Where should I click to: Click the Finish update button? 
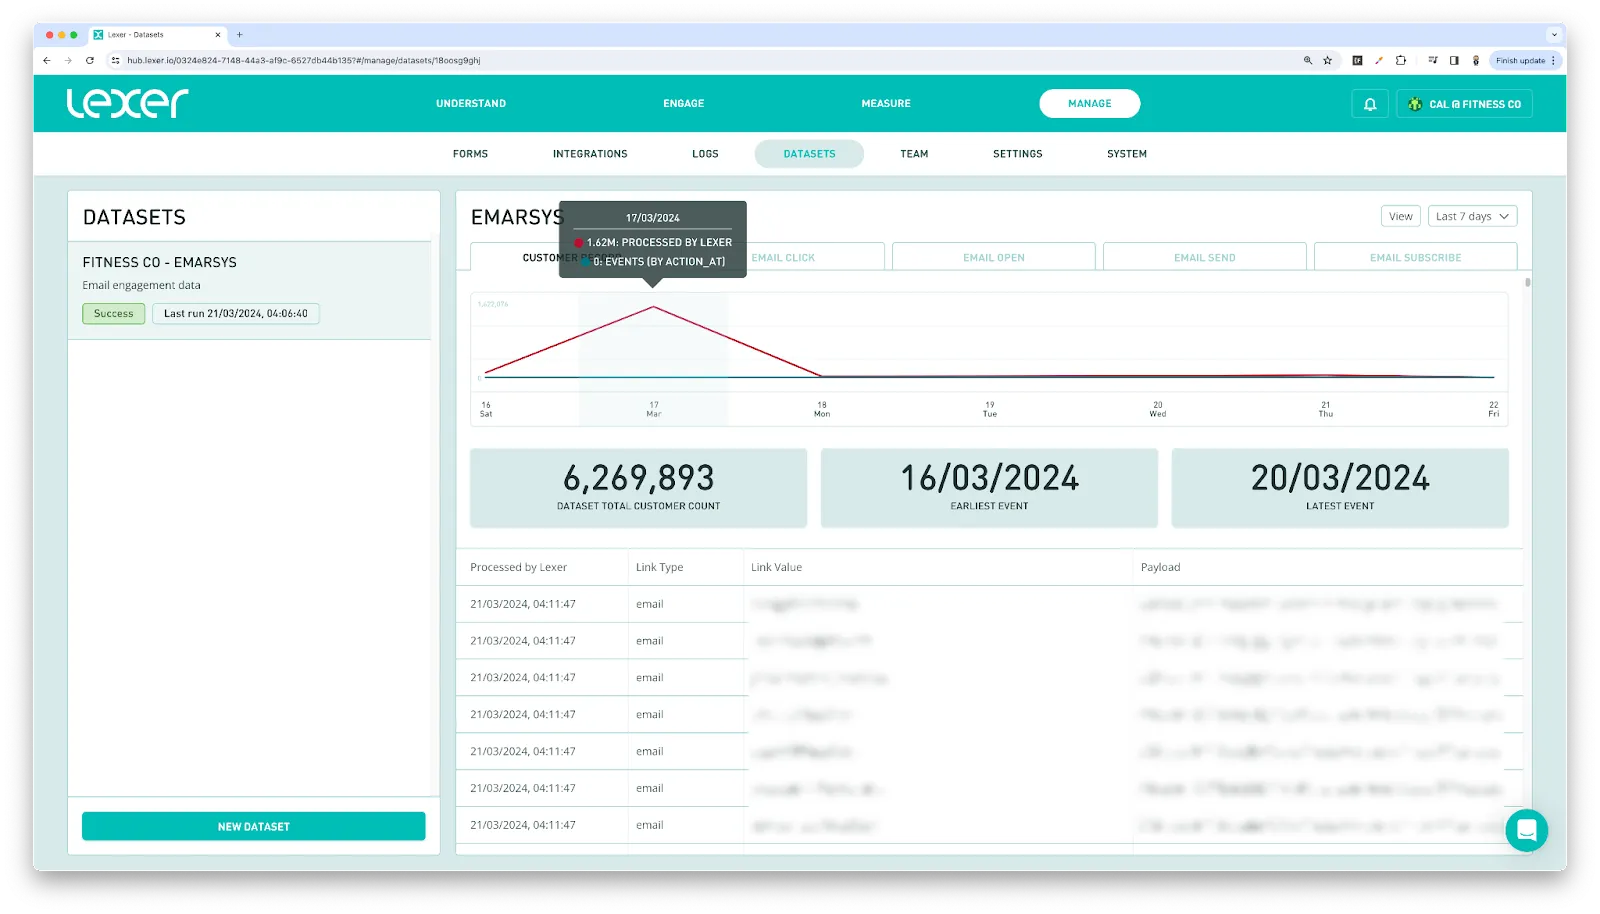pyautogui.click(x=1520, y=60)
